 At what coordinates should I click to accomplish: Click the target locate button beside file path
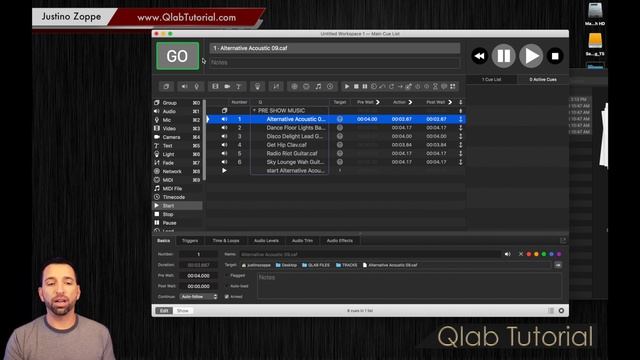click(558, 265)
